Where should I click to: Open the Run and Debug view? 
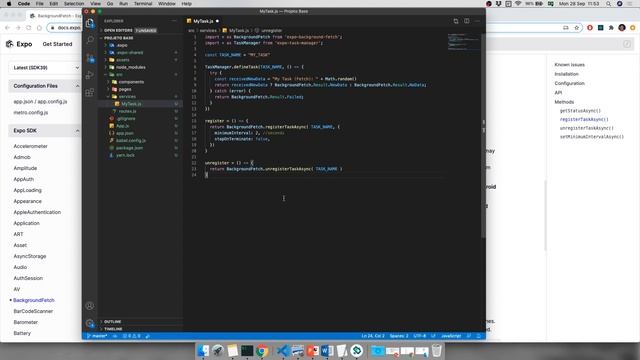coord(90,75)
